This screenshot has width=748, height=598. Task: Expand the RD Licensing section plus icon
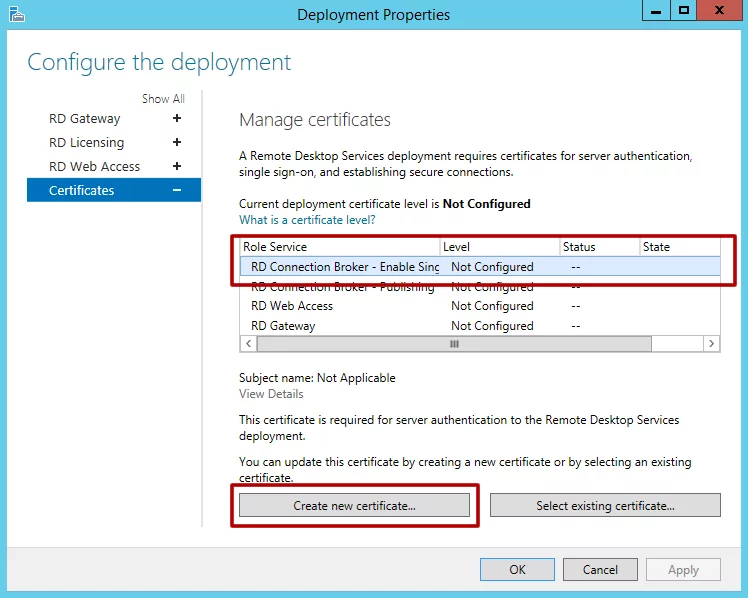(177, 142)
